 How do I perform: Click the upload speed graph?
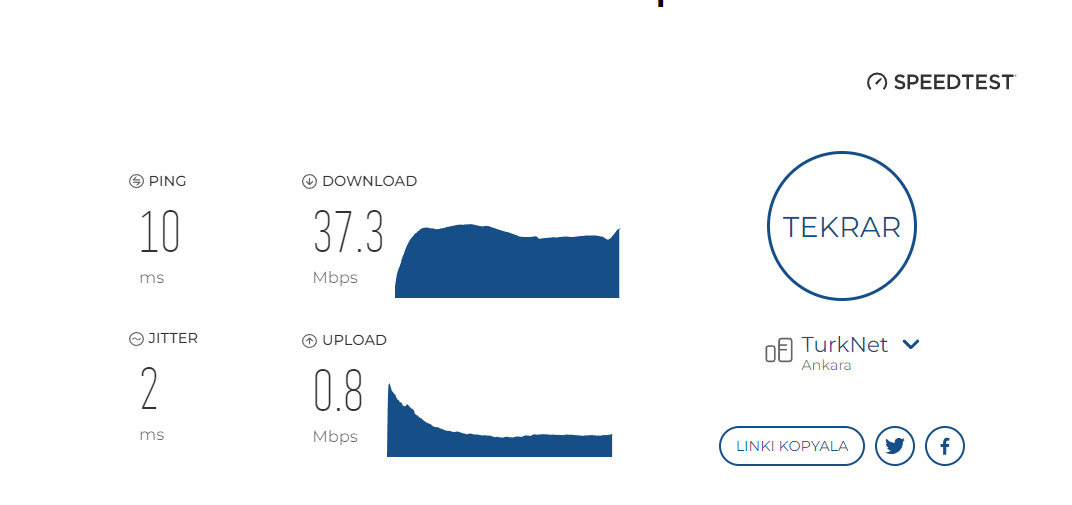click(500, 420)
